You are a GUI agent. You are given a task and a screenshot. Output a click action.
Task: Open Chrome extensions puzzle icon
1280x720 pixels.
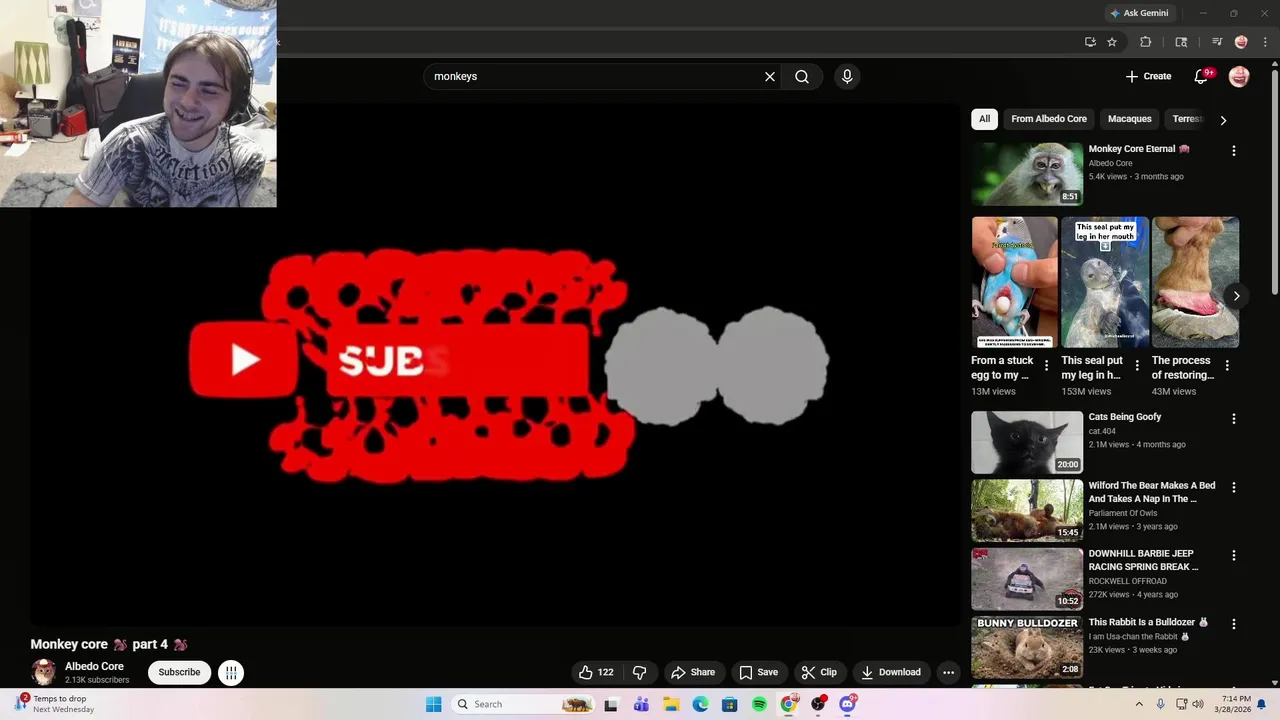(1146, 42)
